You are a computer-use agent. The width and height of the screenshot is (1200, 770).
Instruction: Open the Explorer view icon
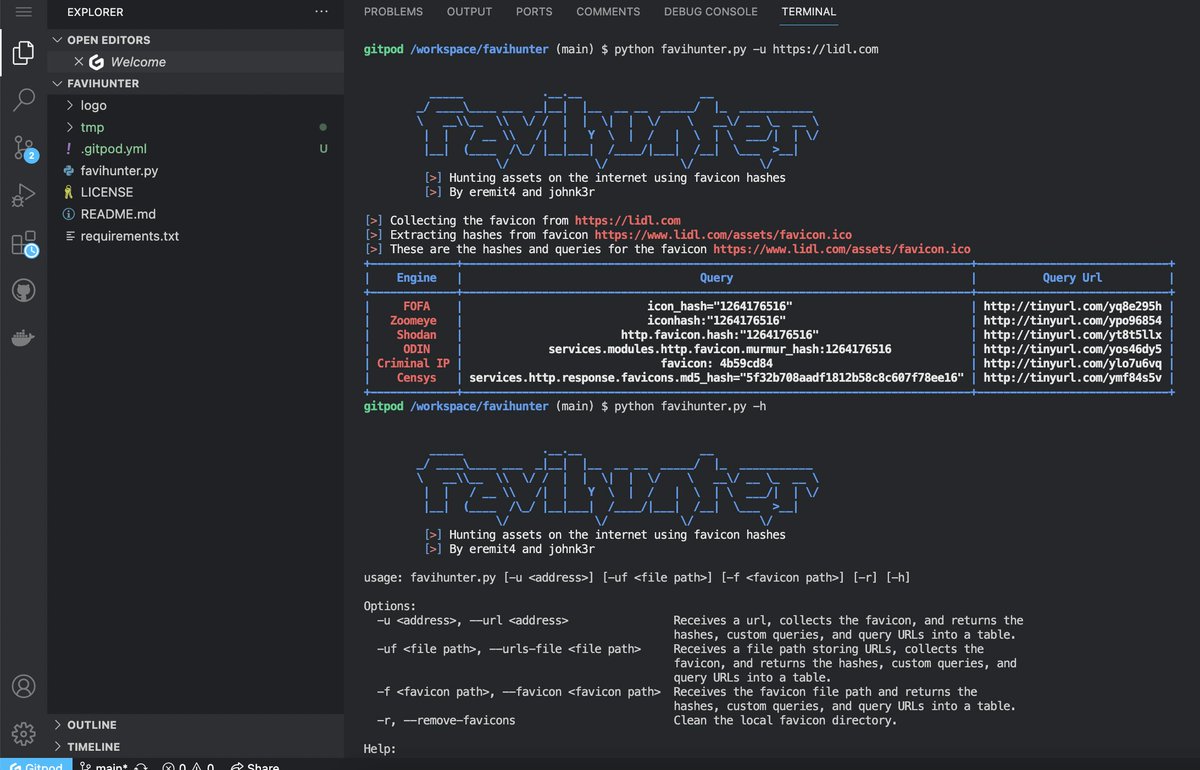23,53
